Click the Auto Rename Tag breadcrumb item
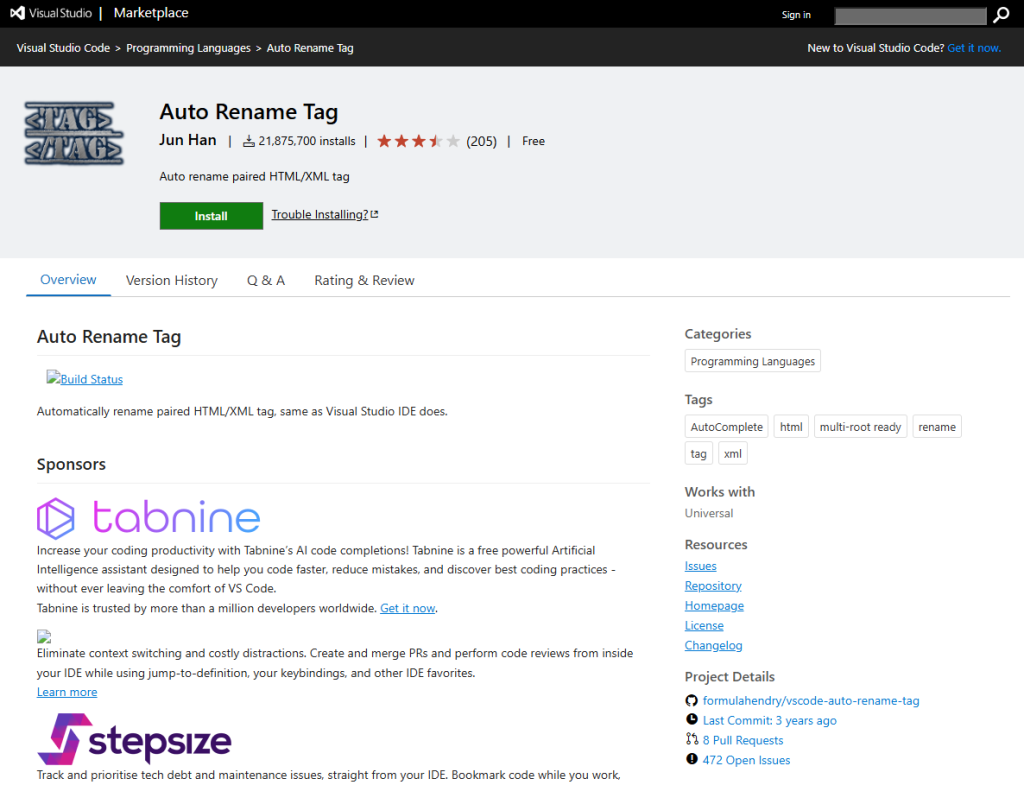This screenshot has width=1024, height=785. tap(310, 48)
